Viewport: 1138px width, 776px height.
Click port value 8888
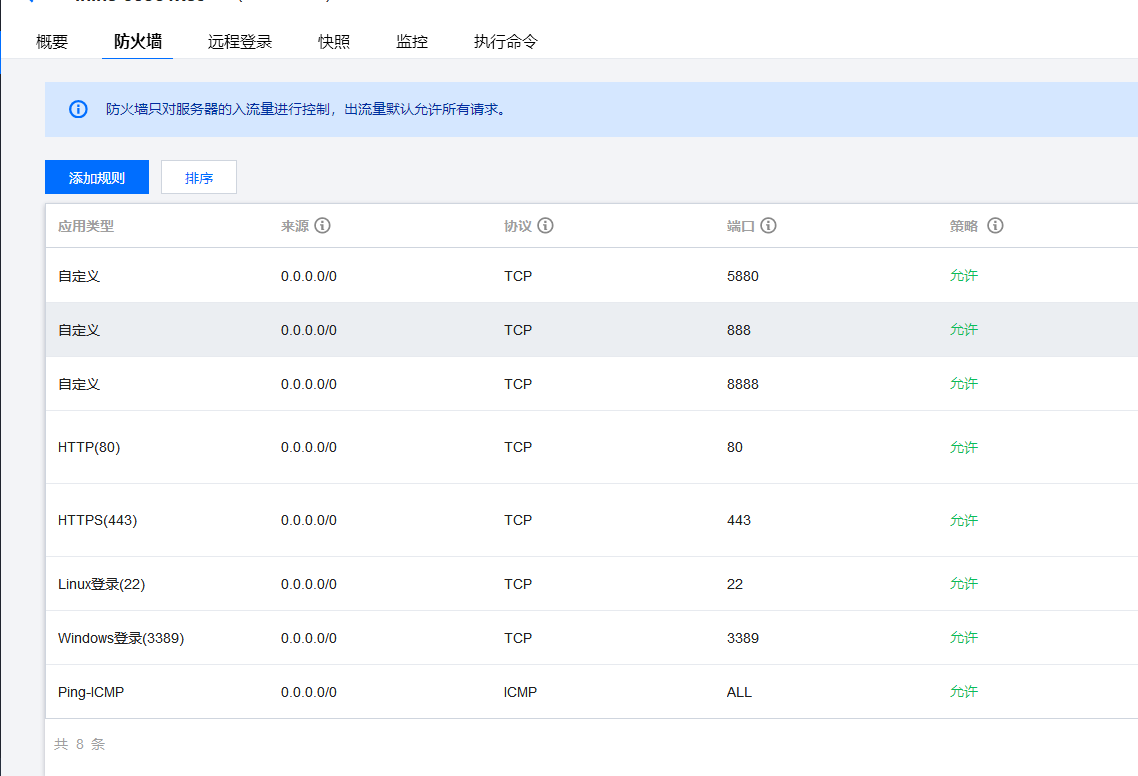pyautogui.click(x=742, y=384)
